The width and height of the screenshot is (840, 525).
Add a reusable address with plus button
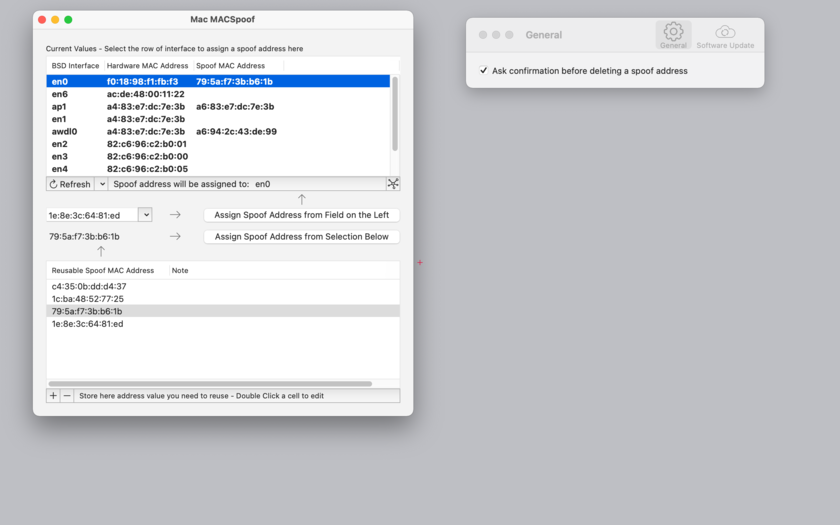click(x=53, y=396)
